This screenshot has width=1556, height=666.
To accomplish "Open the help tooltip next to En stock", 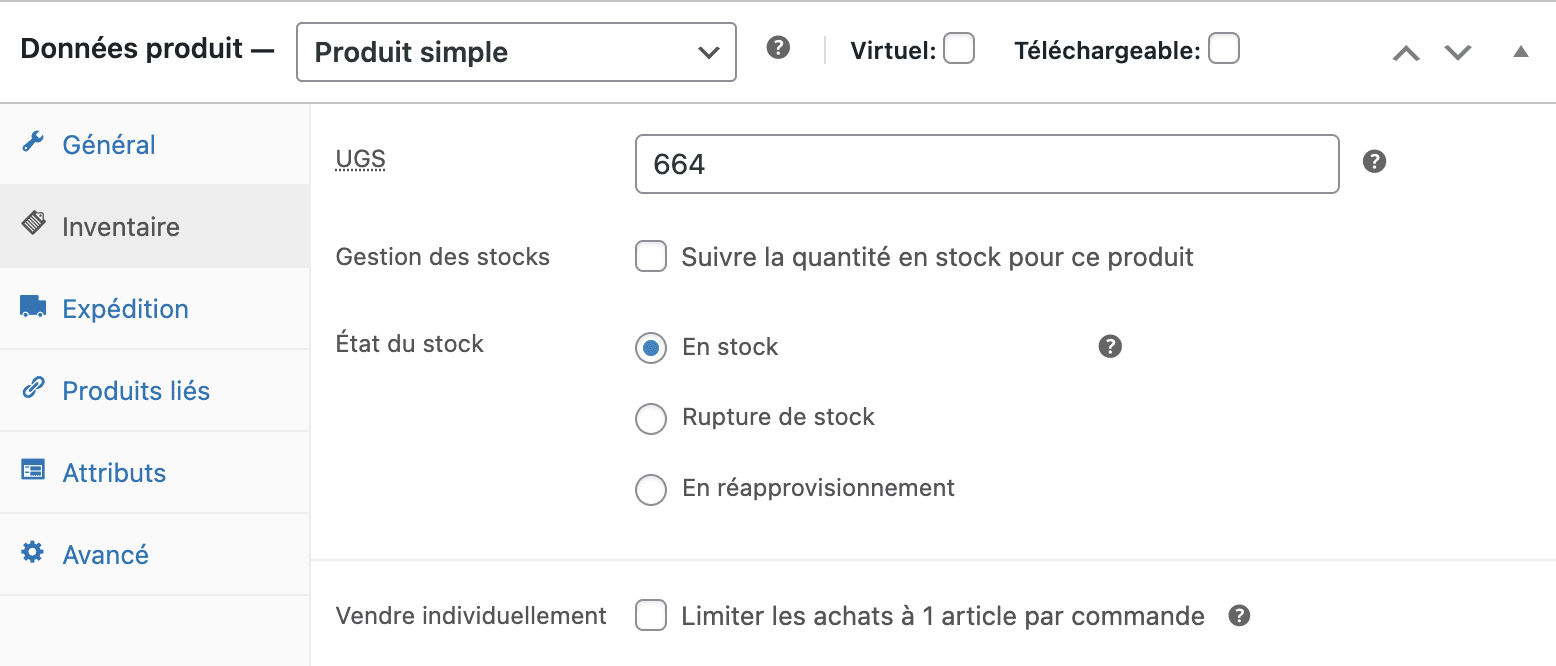I will pyautogui.click(x=1110, y=346).
